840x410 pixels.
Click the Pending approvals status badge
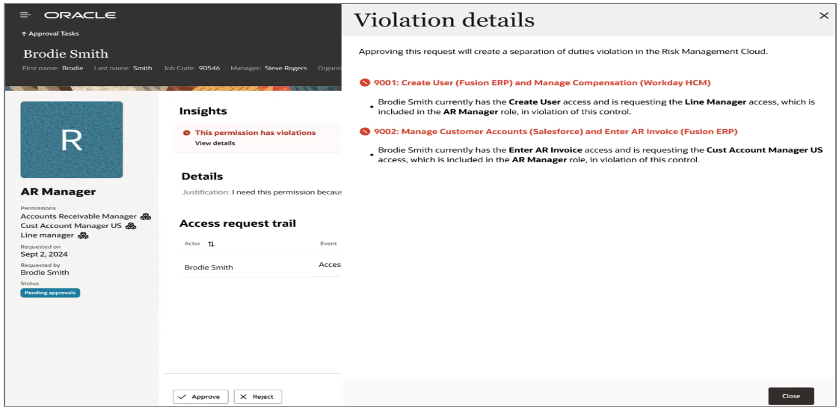[x=50, y=293]
